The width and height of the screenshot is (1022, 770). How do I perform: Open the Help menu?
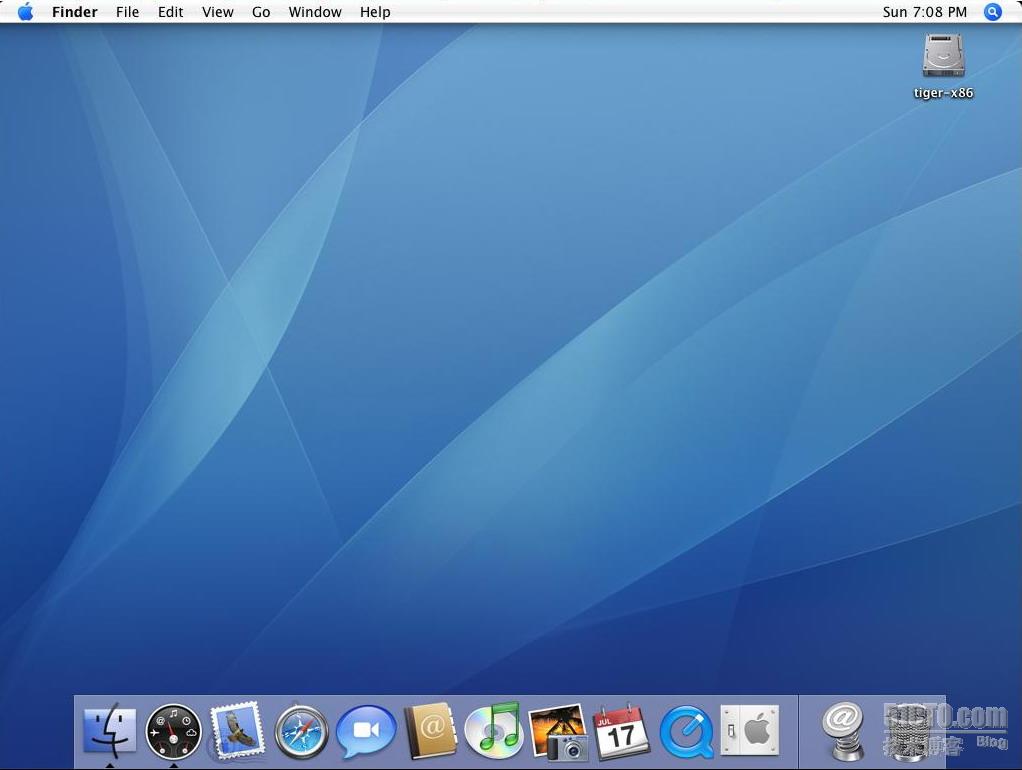pos(375,12)
